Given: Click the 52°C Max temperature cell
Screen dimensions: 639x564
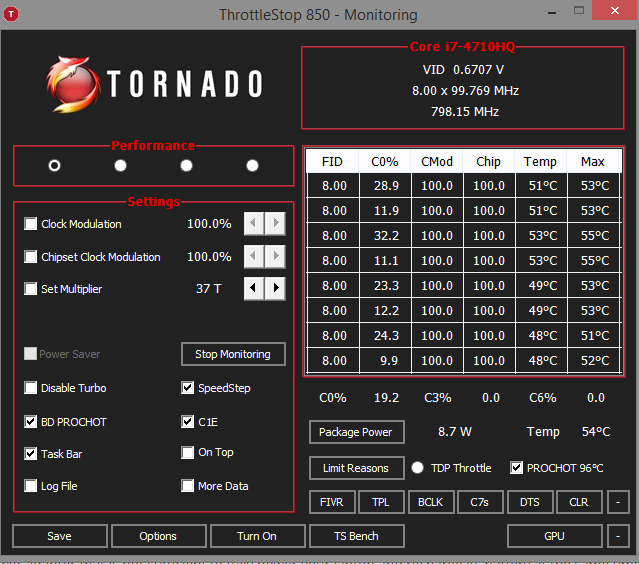Looking at the screenshot, I should (x=594, y=361).
